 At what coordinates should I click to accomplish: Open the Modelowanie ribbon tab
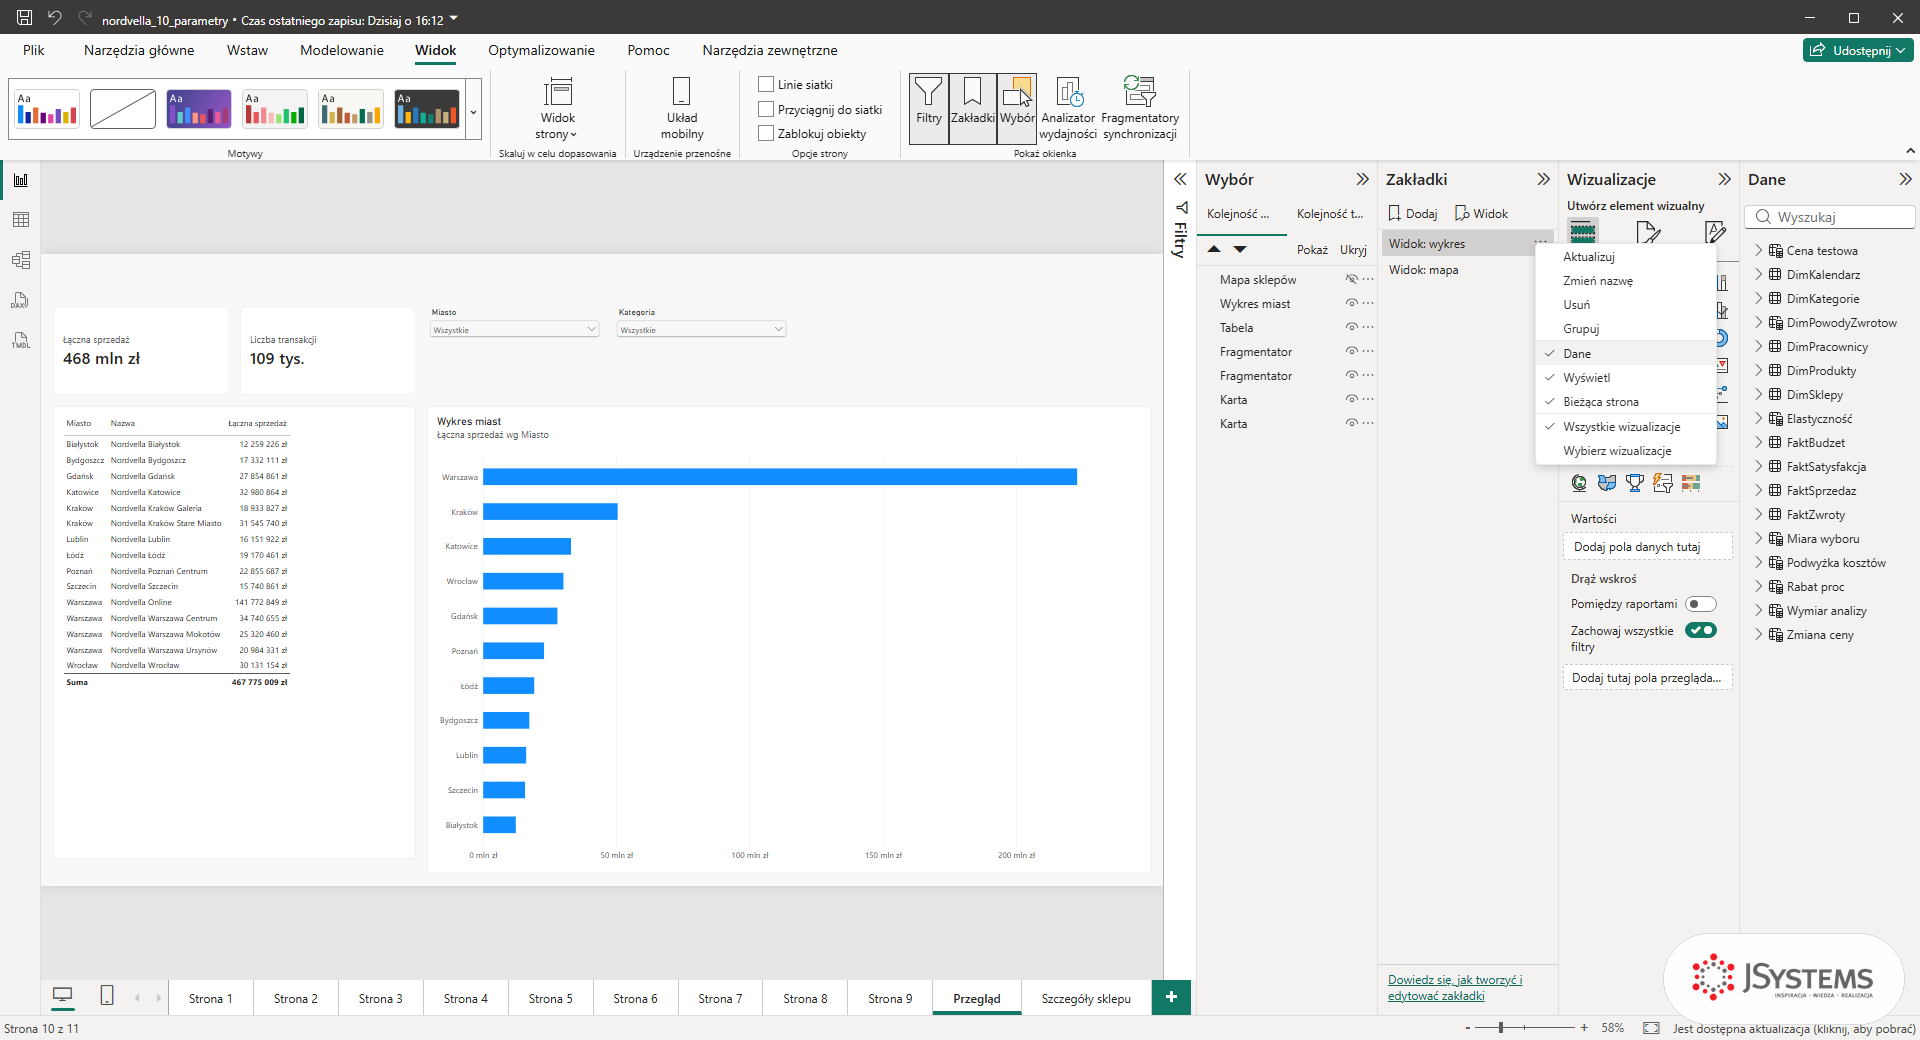click(x=341, y=50)
